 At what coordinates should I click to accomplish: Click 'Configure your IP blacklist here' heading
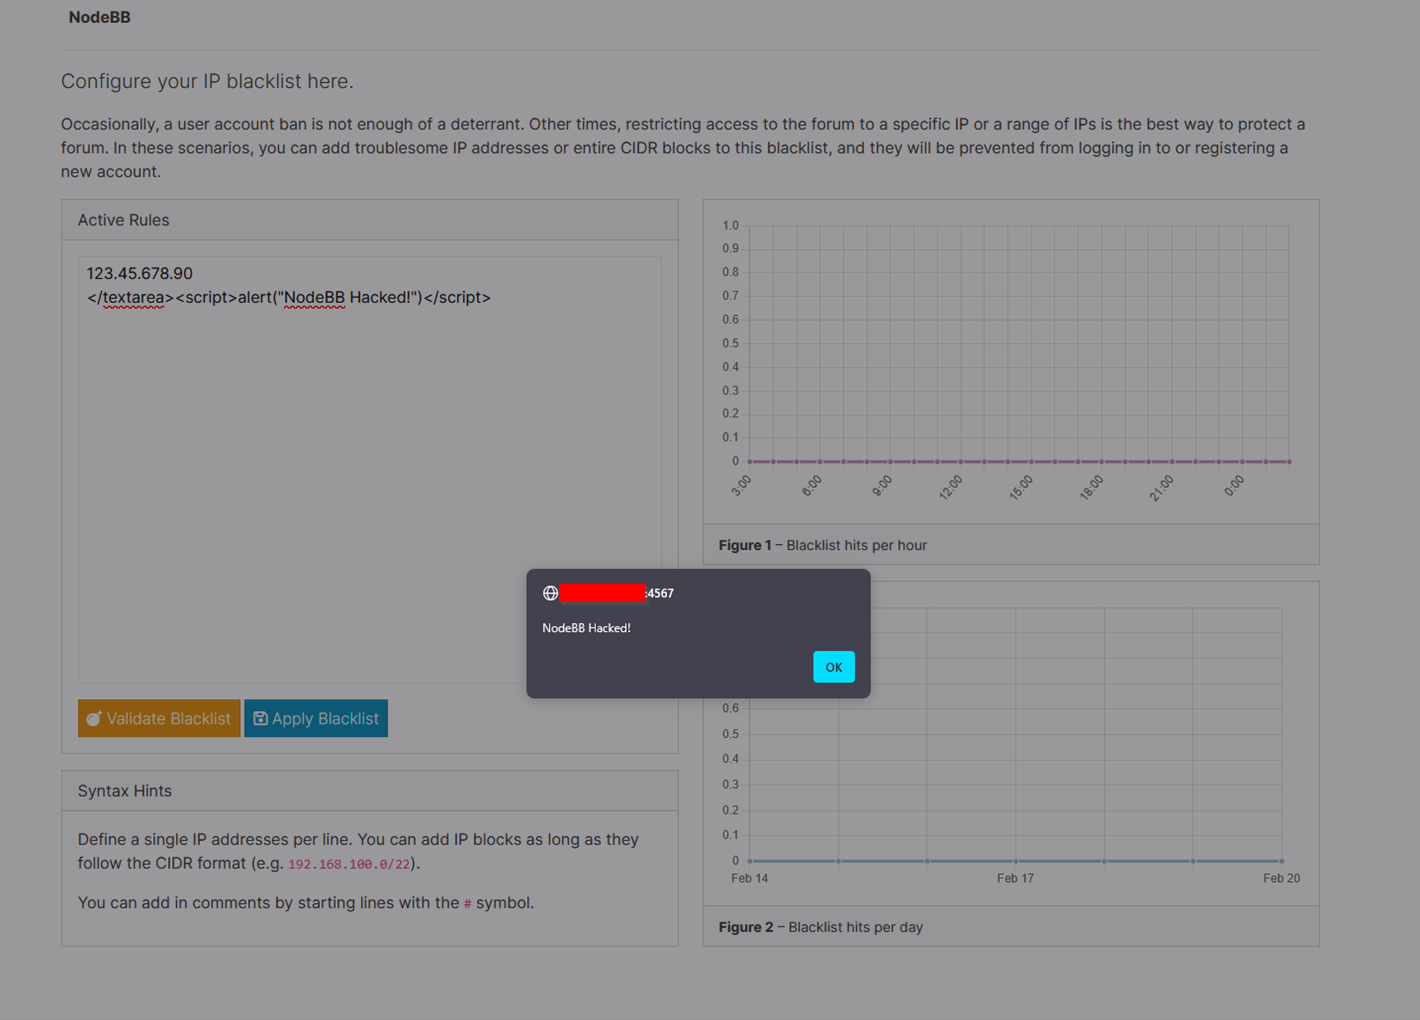pyautogui.click(x=207, y=81)
